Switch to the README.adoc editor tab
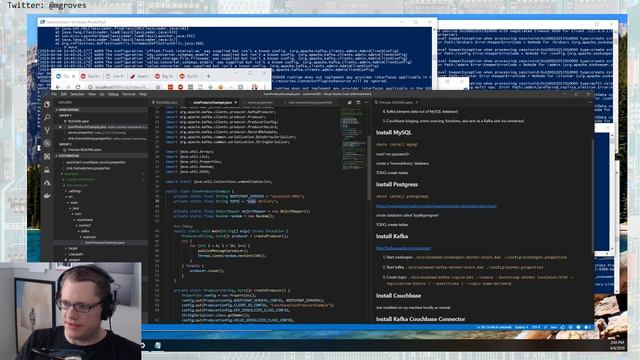This screenshot has width=640, height=360. 167,102
